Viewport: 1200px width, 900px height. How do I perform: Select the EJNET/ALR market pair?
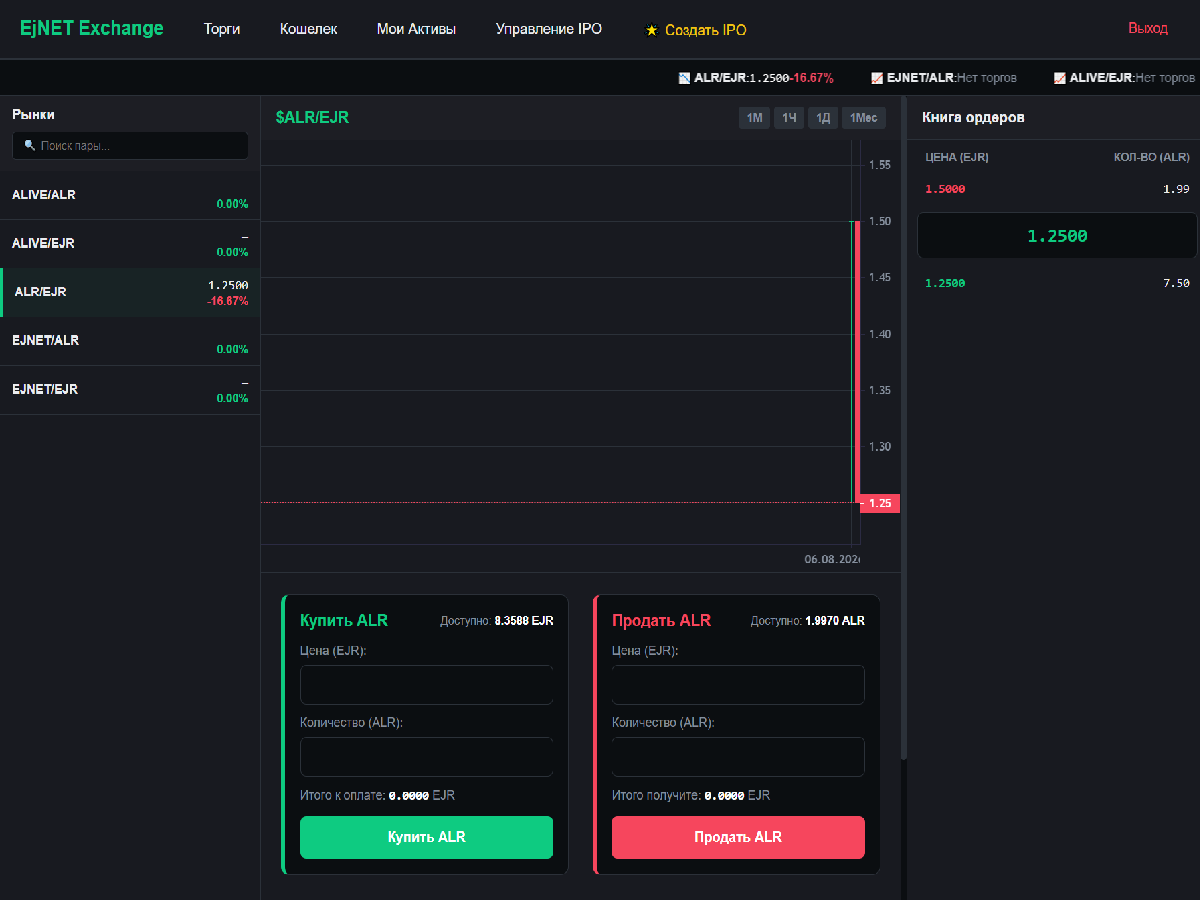(x=130, y=341)
